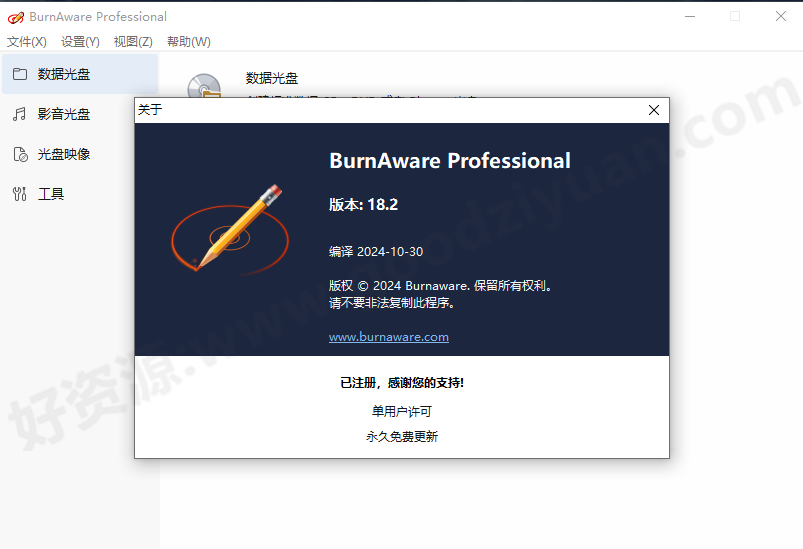The width and height of the screenshot is (803, 549).
Task: Click the 数据光盘 heading in main panel
Action: pyautogui.click(x=271, y=78)
